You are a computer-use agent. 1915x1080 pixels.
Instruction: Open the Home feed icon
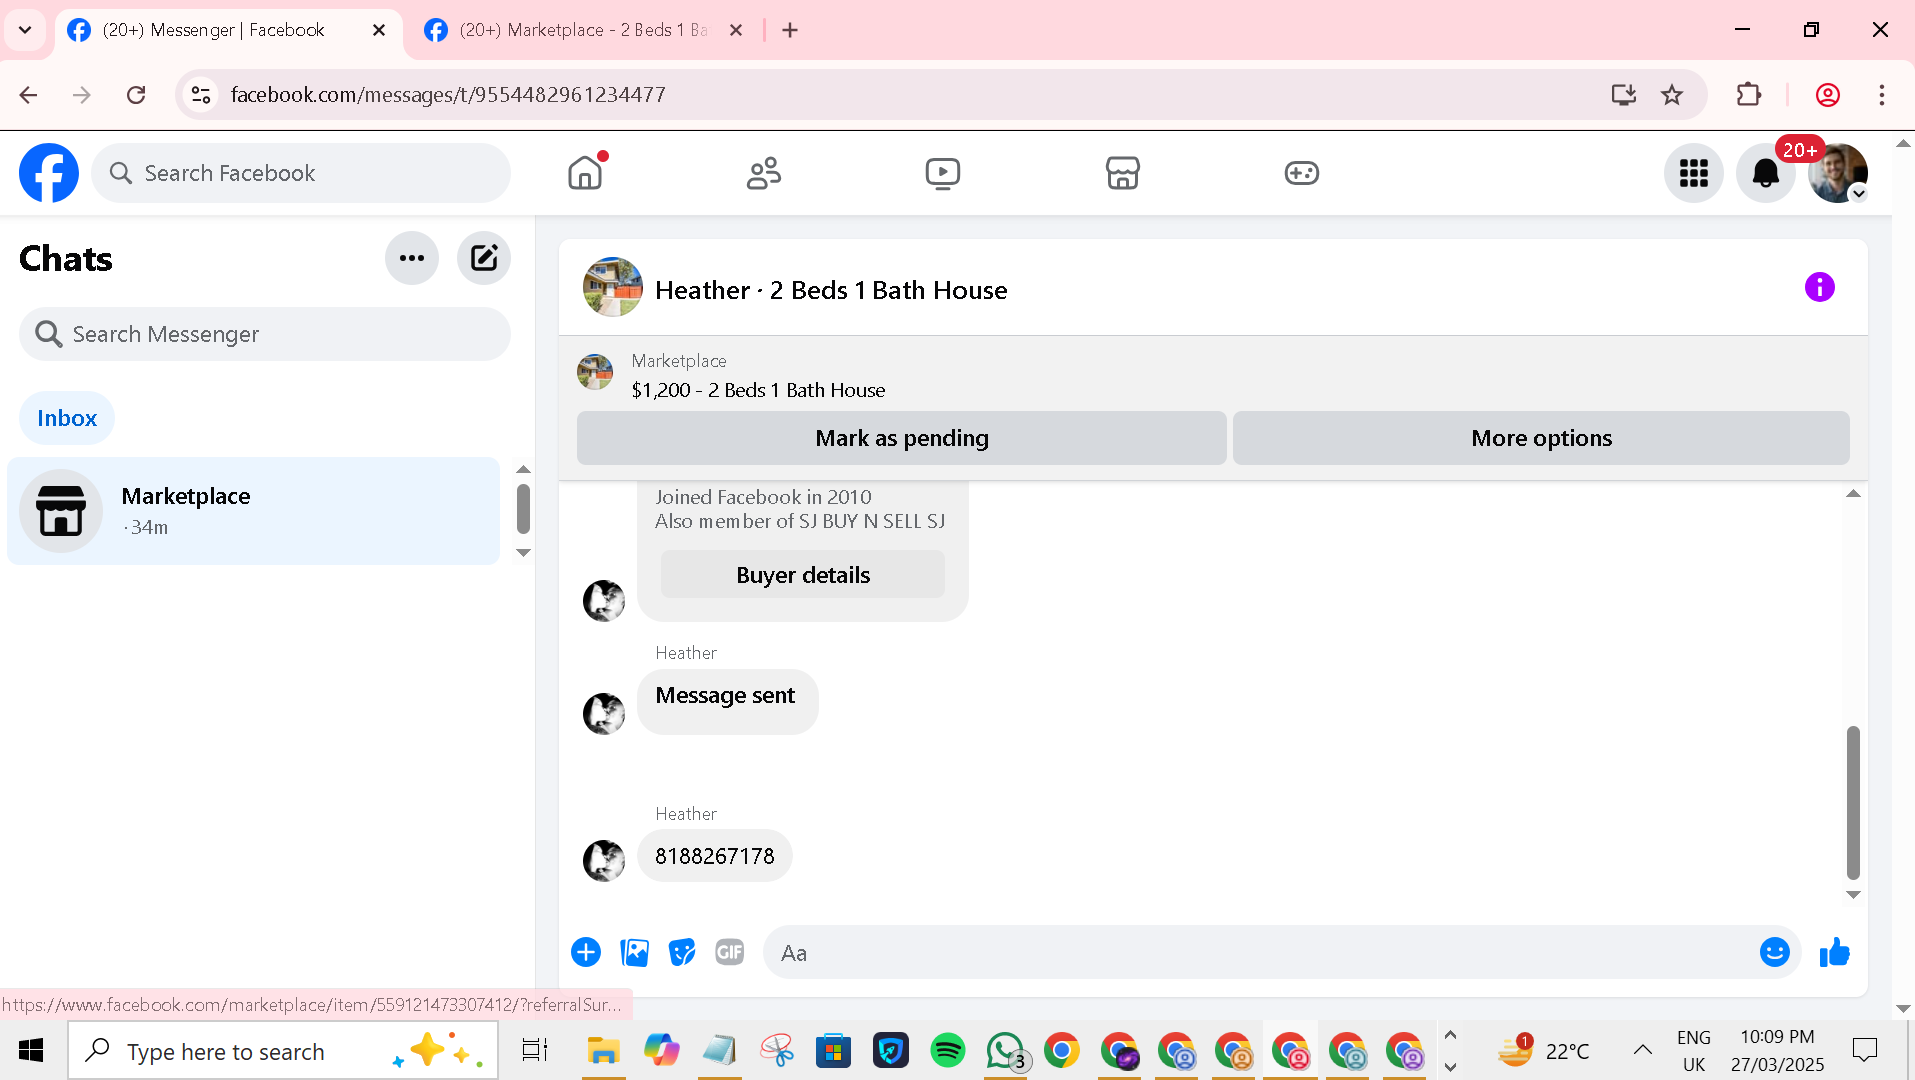pos(585,173)
